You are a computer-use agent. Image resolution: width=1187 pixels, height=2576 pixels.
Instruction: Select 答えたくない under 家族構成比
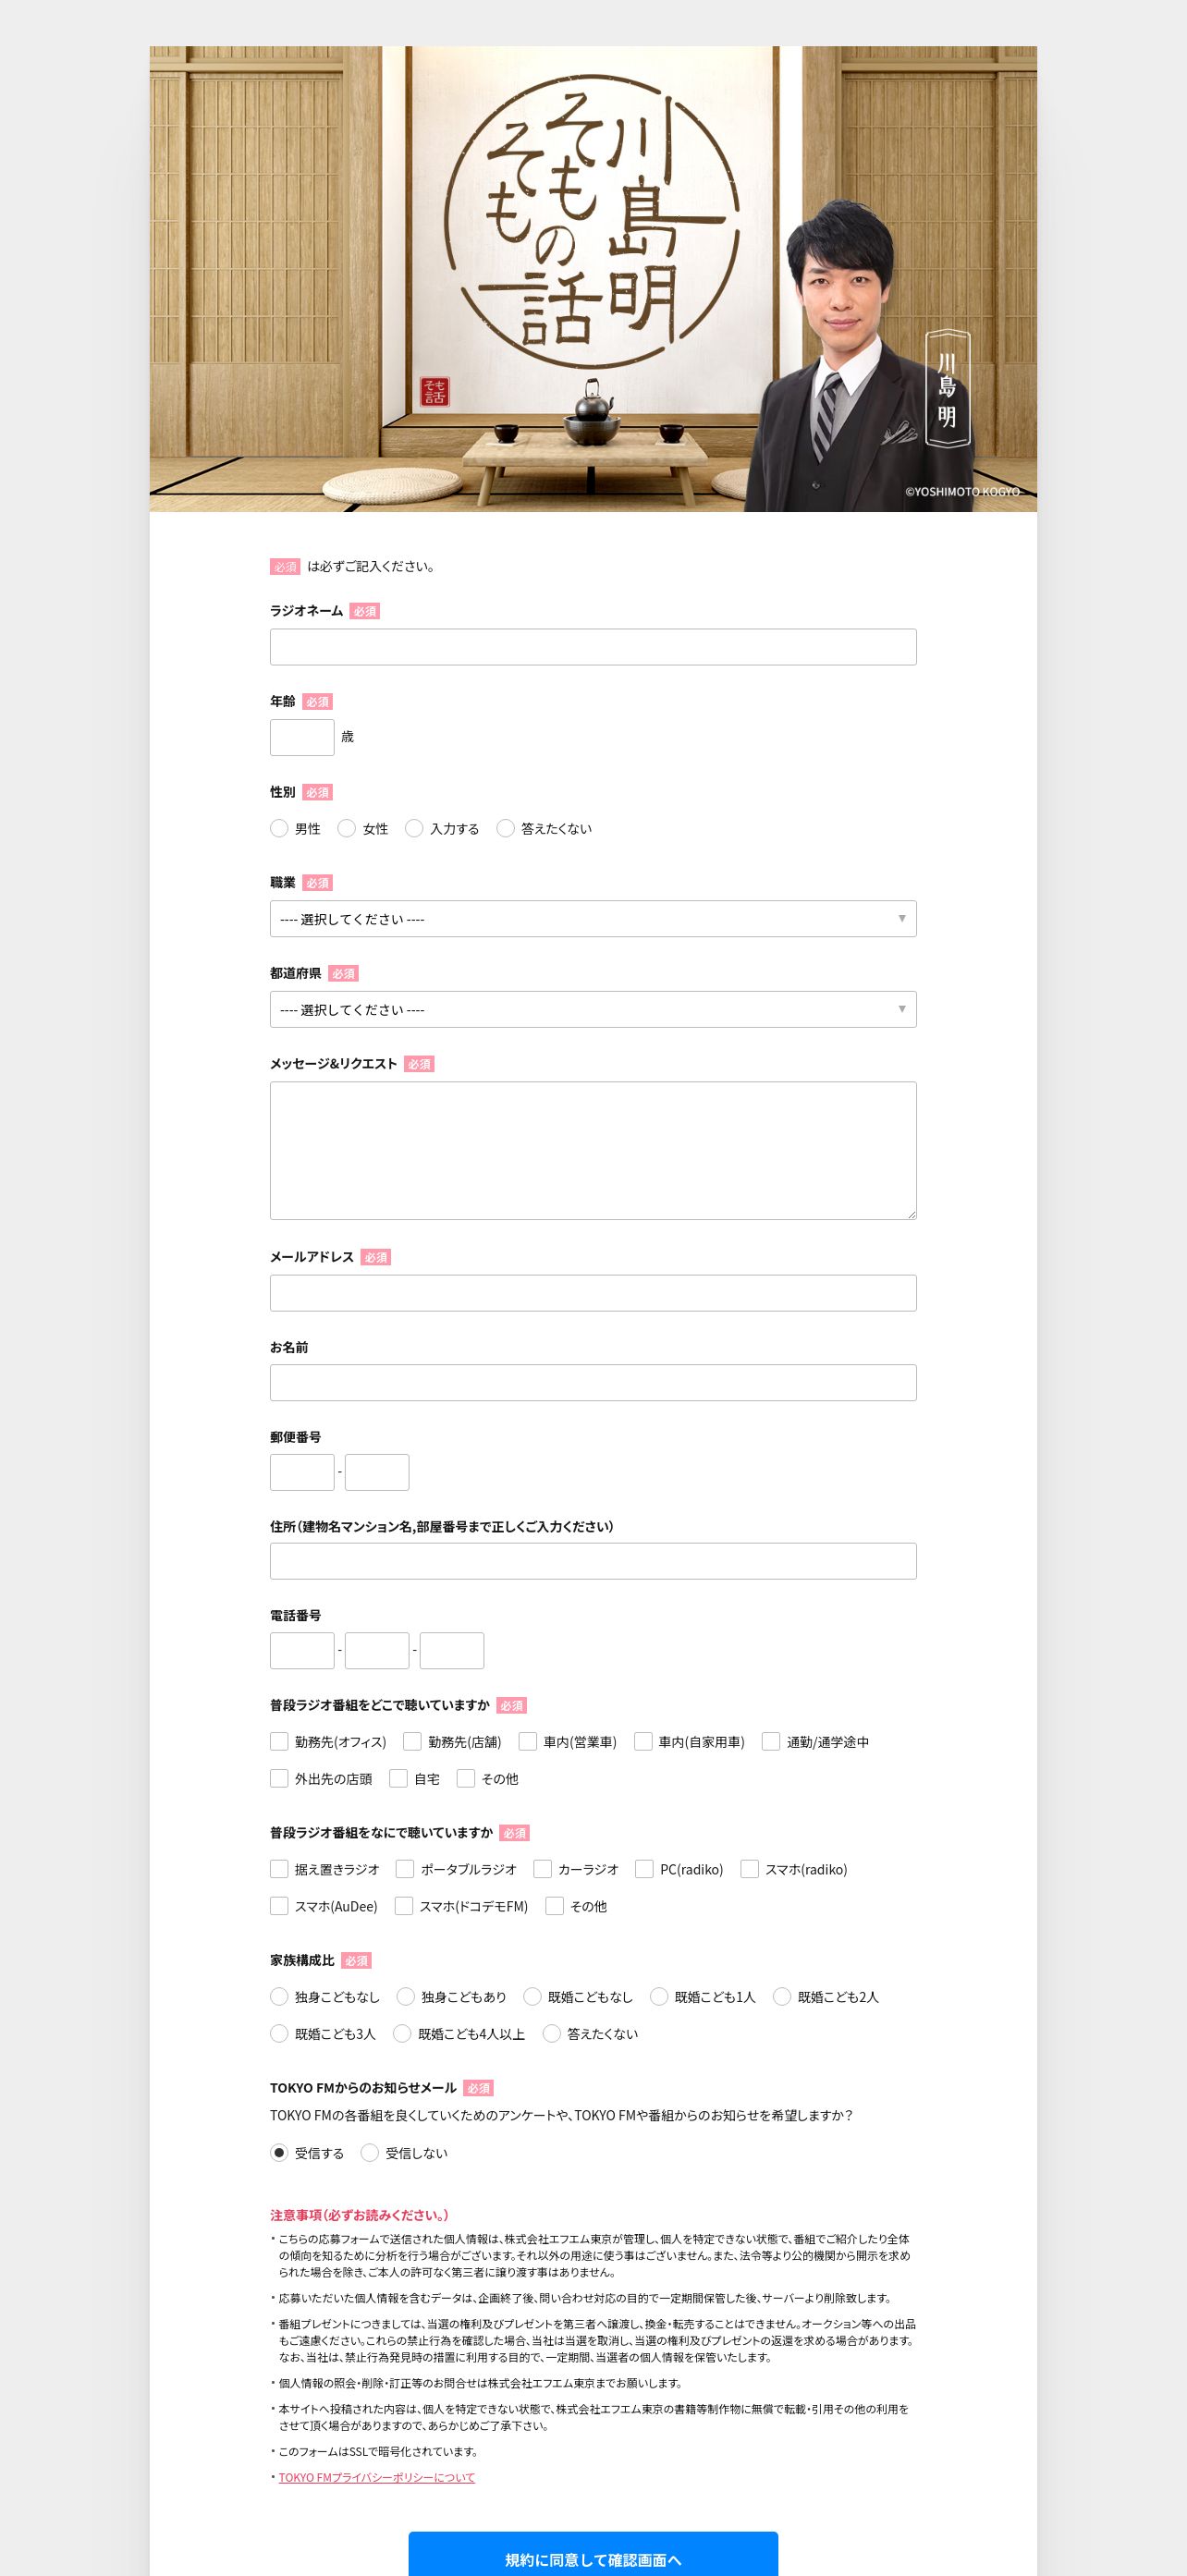click(x=551, y=2034)
